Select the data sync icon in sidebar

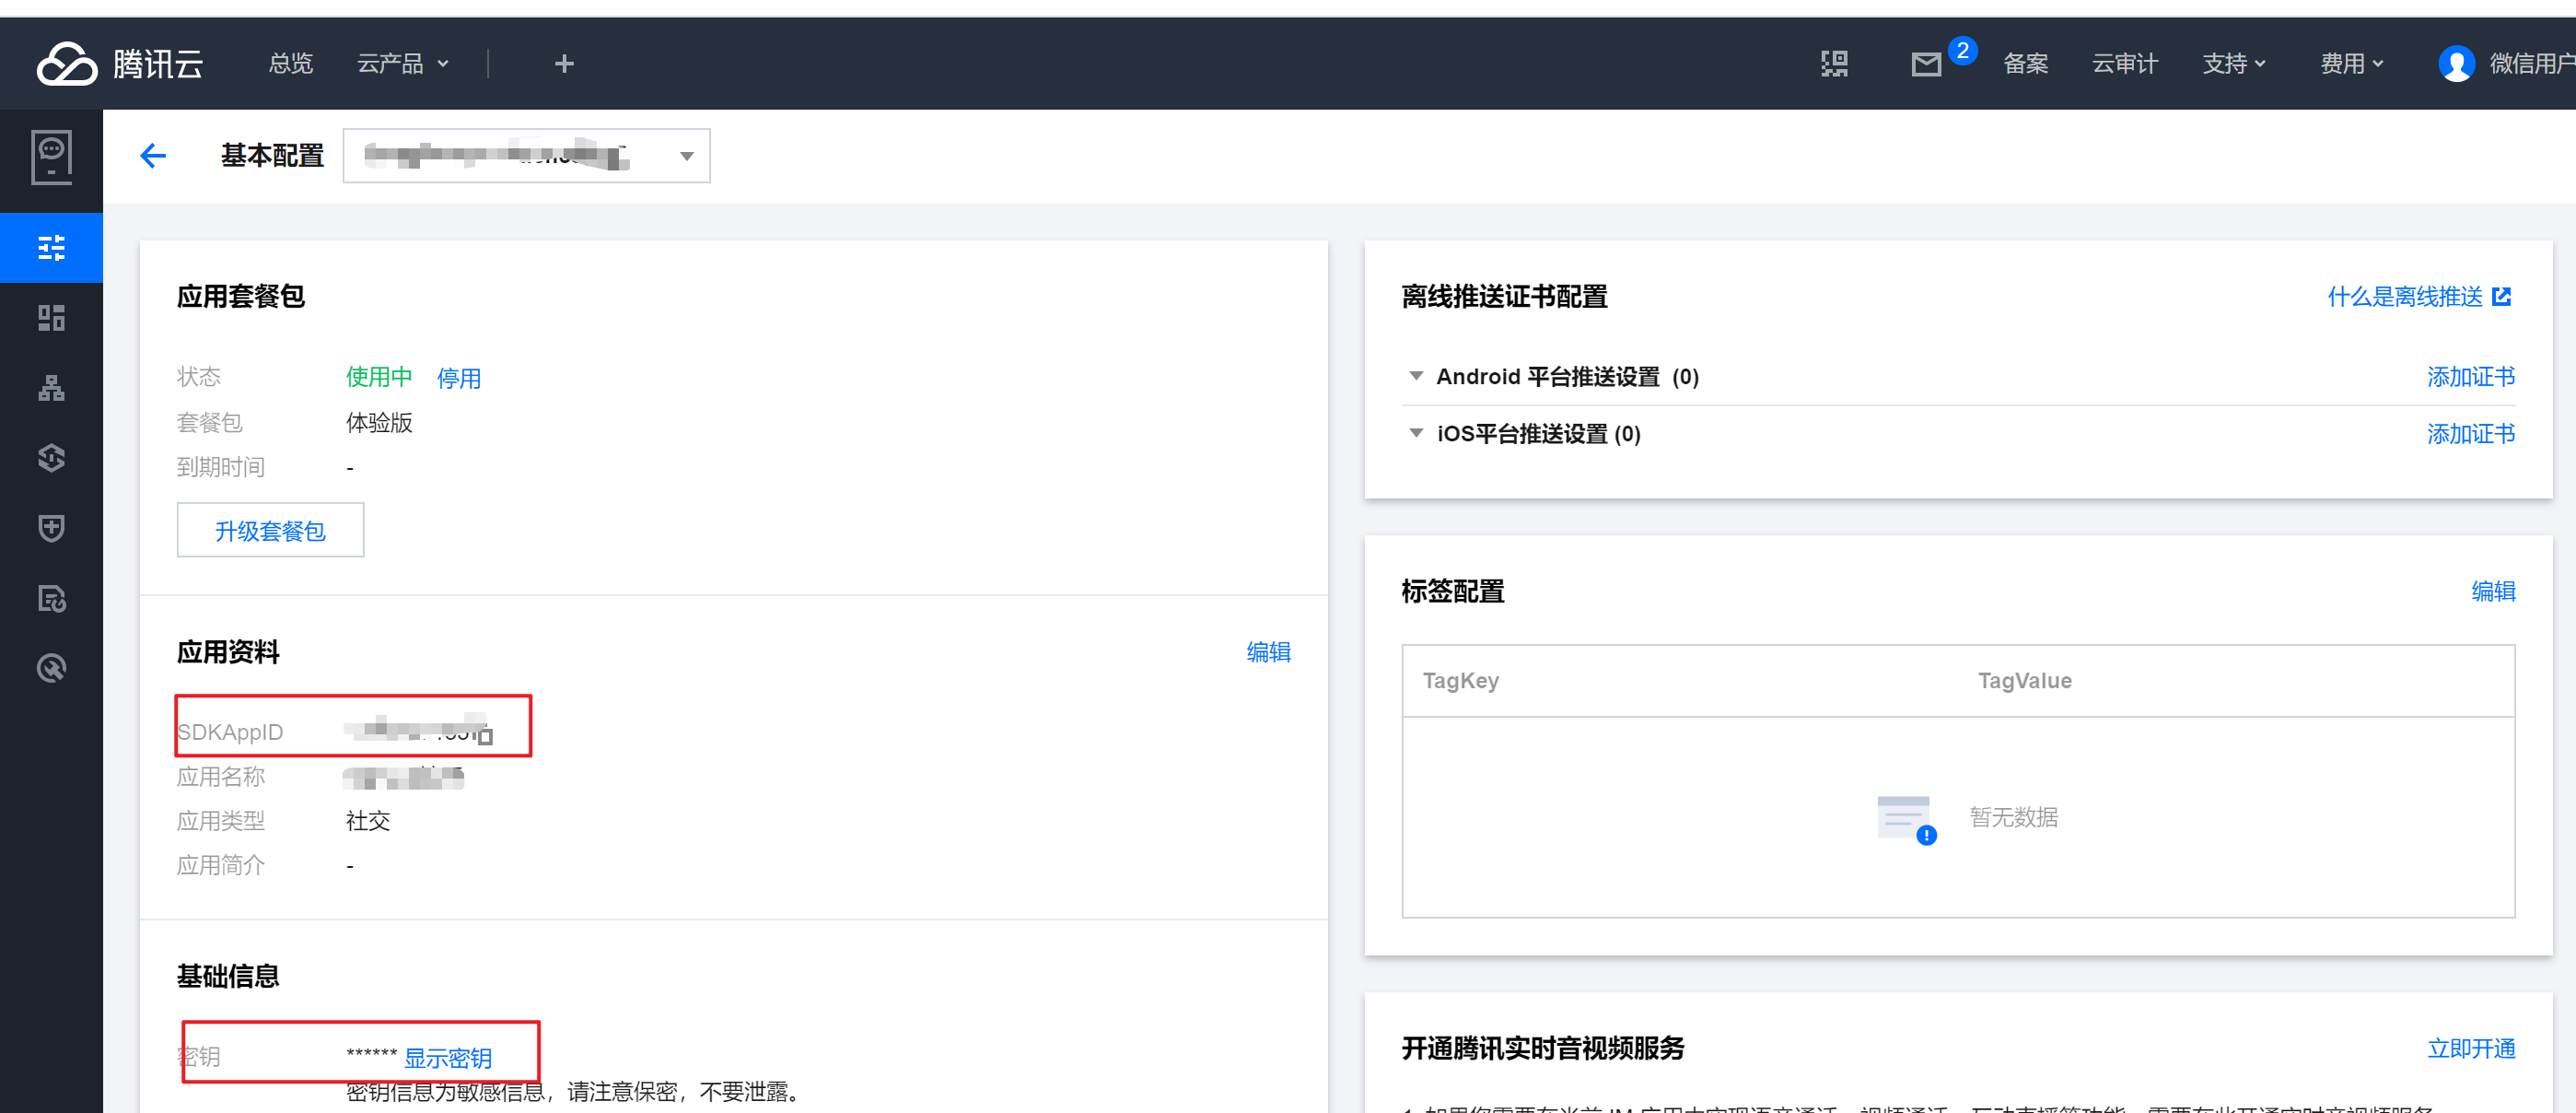51,458
